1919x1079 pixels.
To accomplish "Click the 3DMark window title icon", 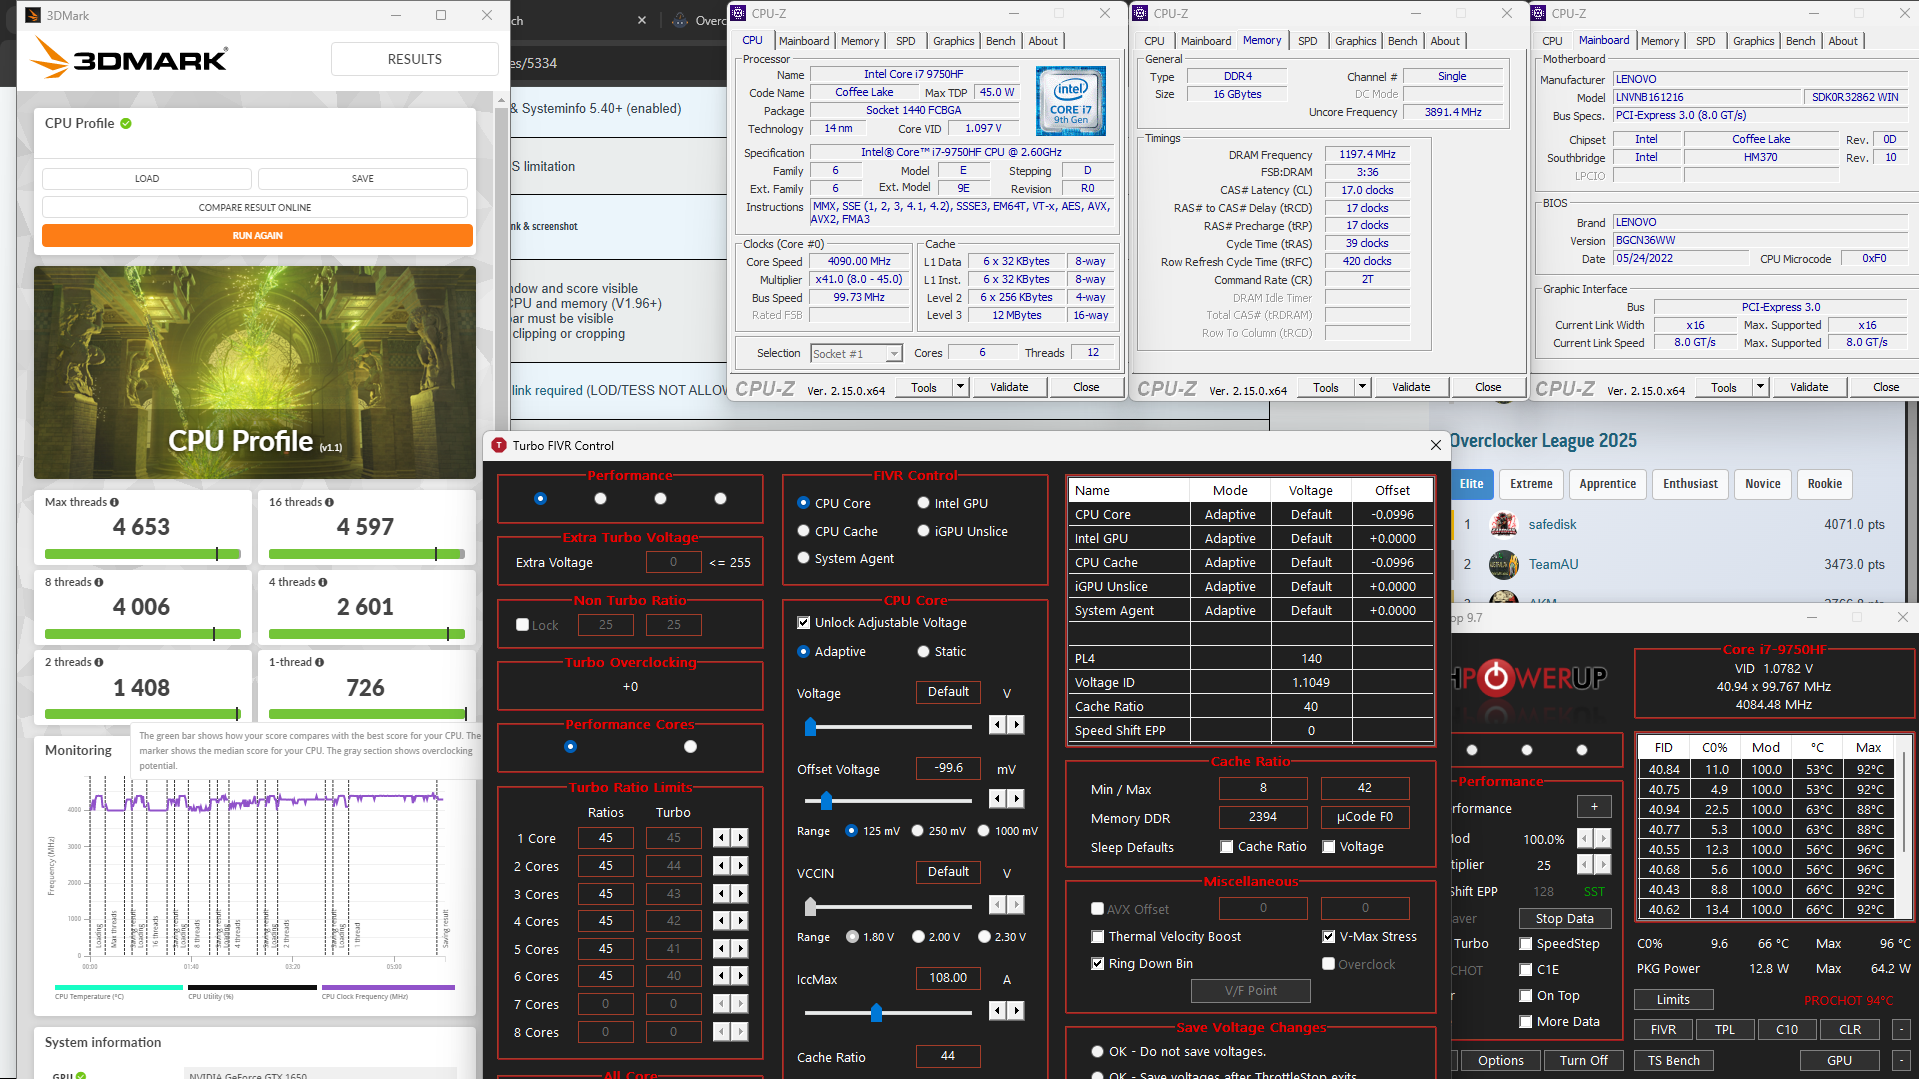I will [x=33, y=15].
